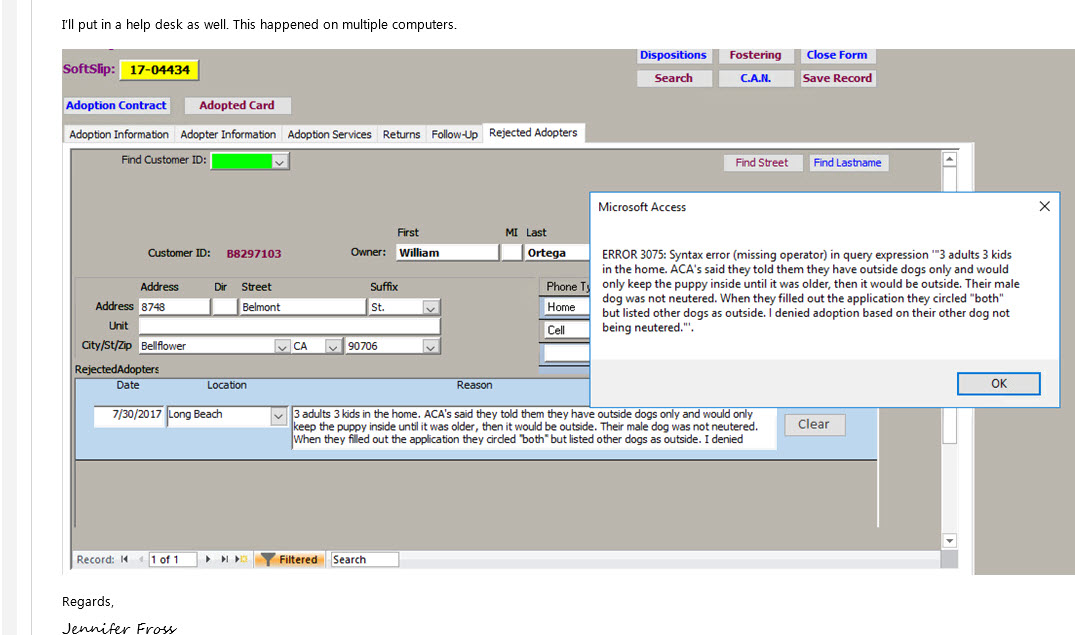Open the Find Customer ID lookup

[279, 160]
